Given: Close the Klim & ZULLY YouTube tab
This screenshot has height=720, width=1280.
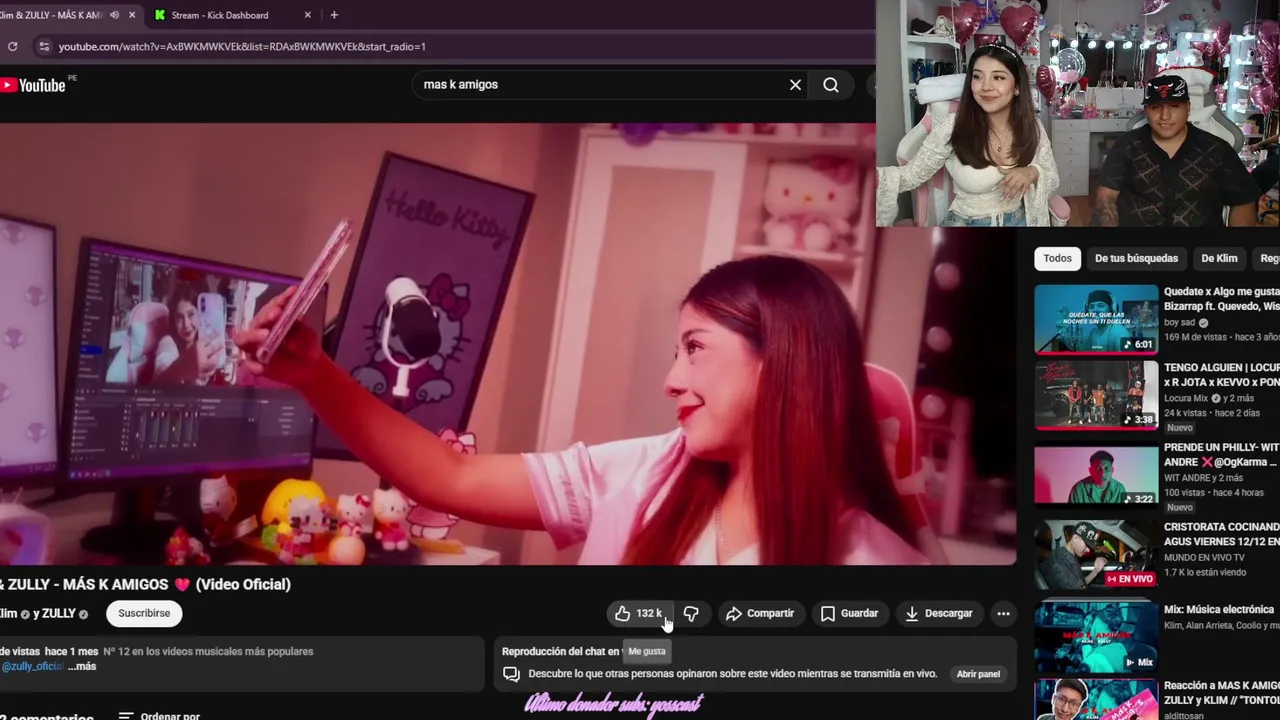Looking at the screenshot, I should pos(131,15).
